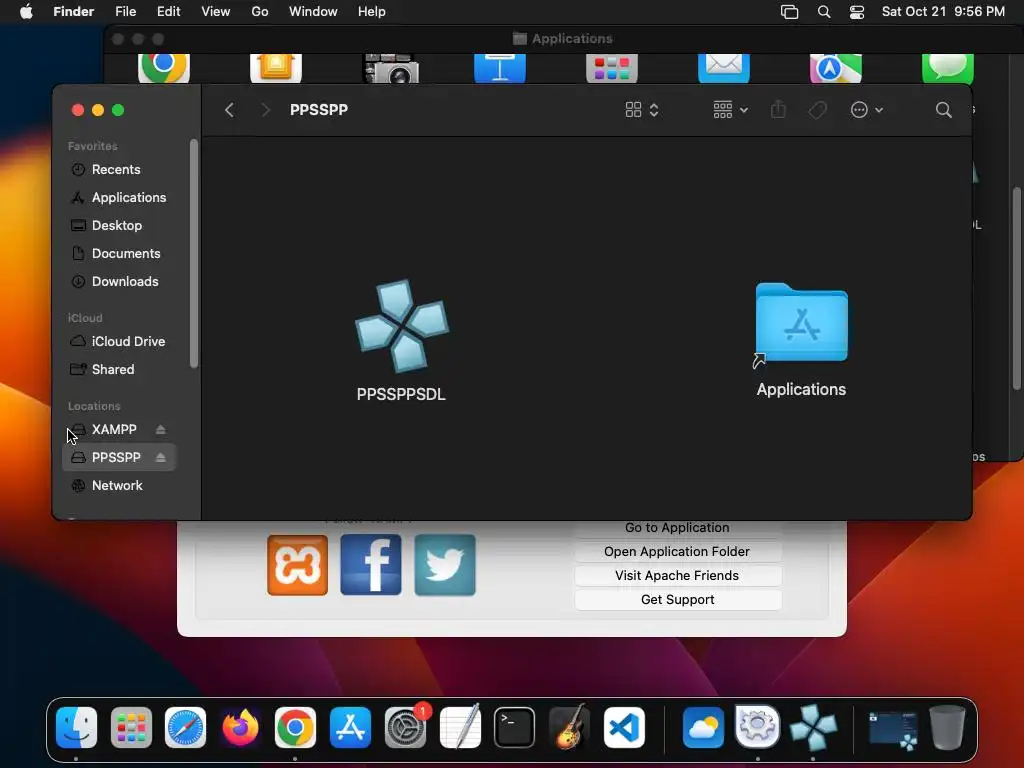
Task: Open the Action ellipsis menu dropdown
Action: coord(867,110)
